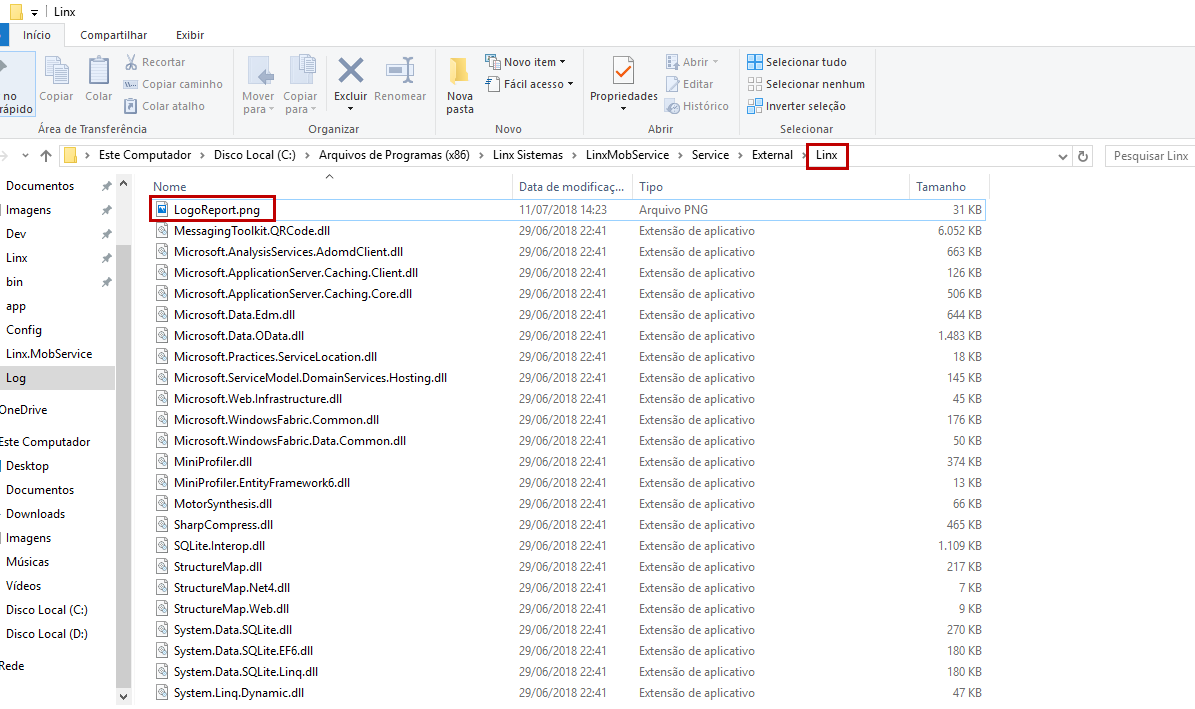
Task: Click navigation pane scroll down arrow
Action: [x=123, y=696]
